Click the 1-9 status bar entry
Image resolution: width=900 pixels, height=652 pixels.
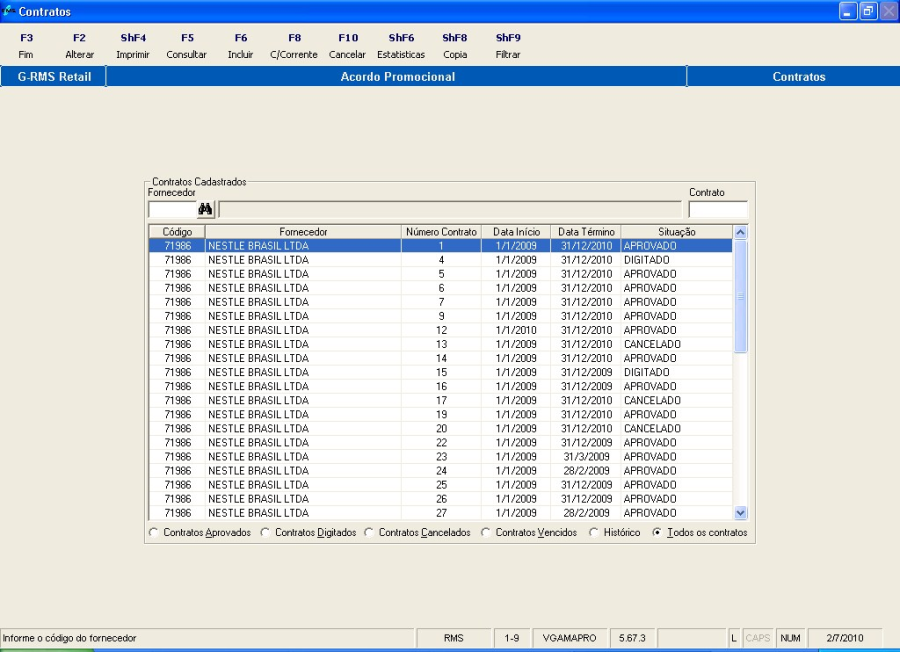click(512, 638)
